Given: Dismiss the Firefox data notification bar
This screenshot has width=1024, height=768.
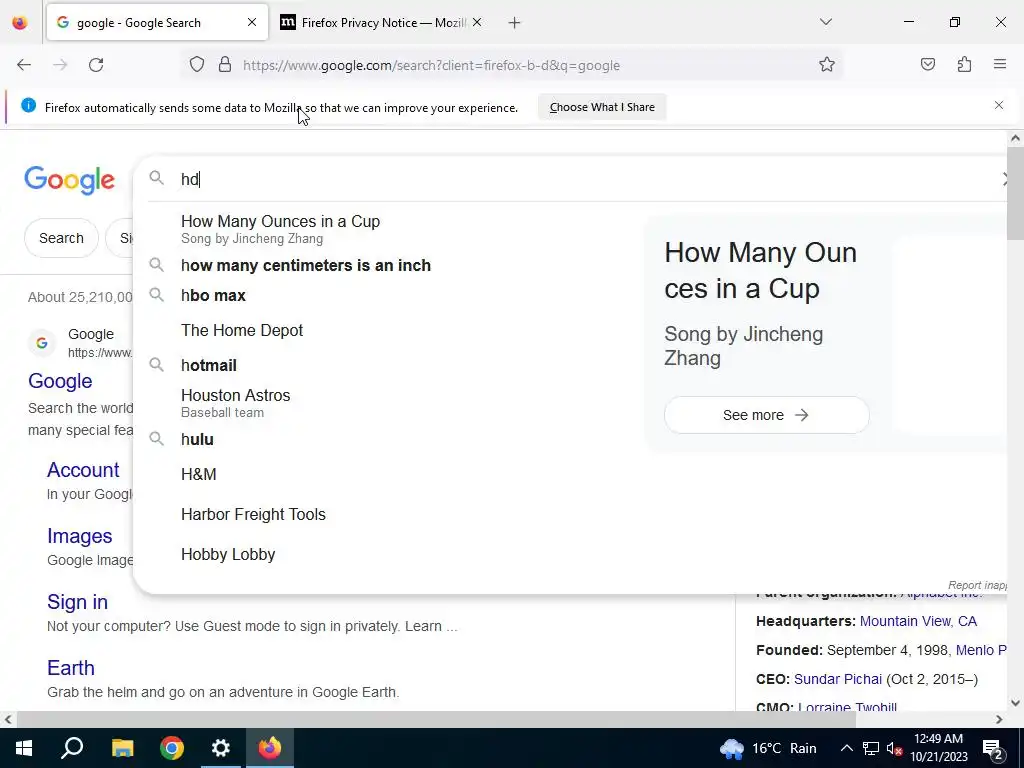Looking at the screenshot, I should 999,105.
